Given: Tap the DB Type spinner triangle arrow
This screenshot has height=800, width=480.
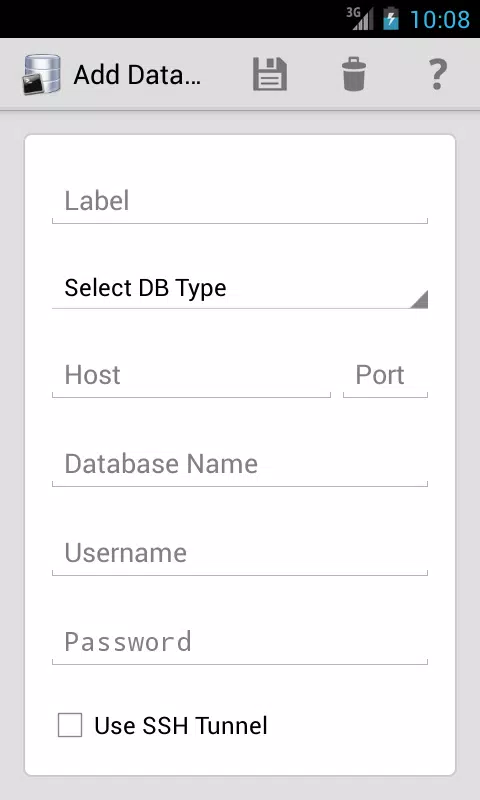Looking at the screenshot, I should [x=419, y=299].
